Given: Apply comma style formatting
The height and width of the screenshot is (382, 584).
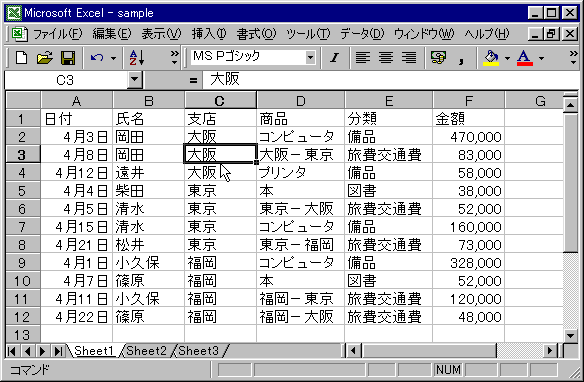Looking at the screenshot, I should [461, 58].
